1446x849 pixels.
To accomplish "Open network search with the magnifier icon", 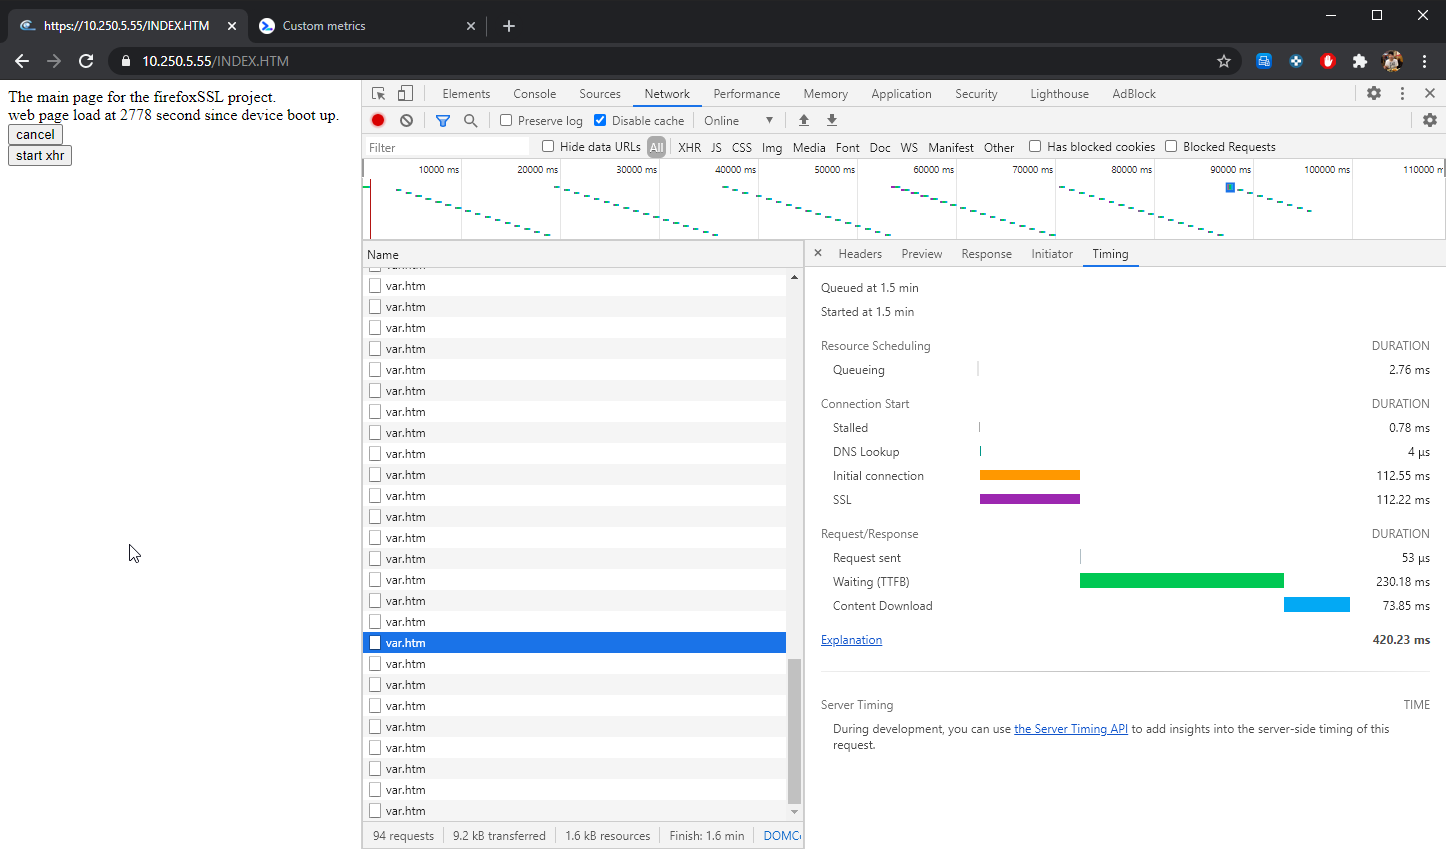I will [x=470, y=120].
